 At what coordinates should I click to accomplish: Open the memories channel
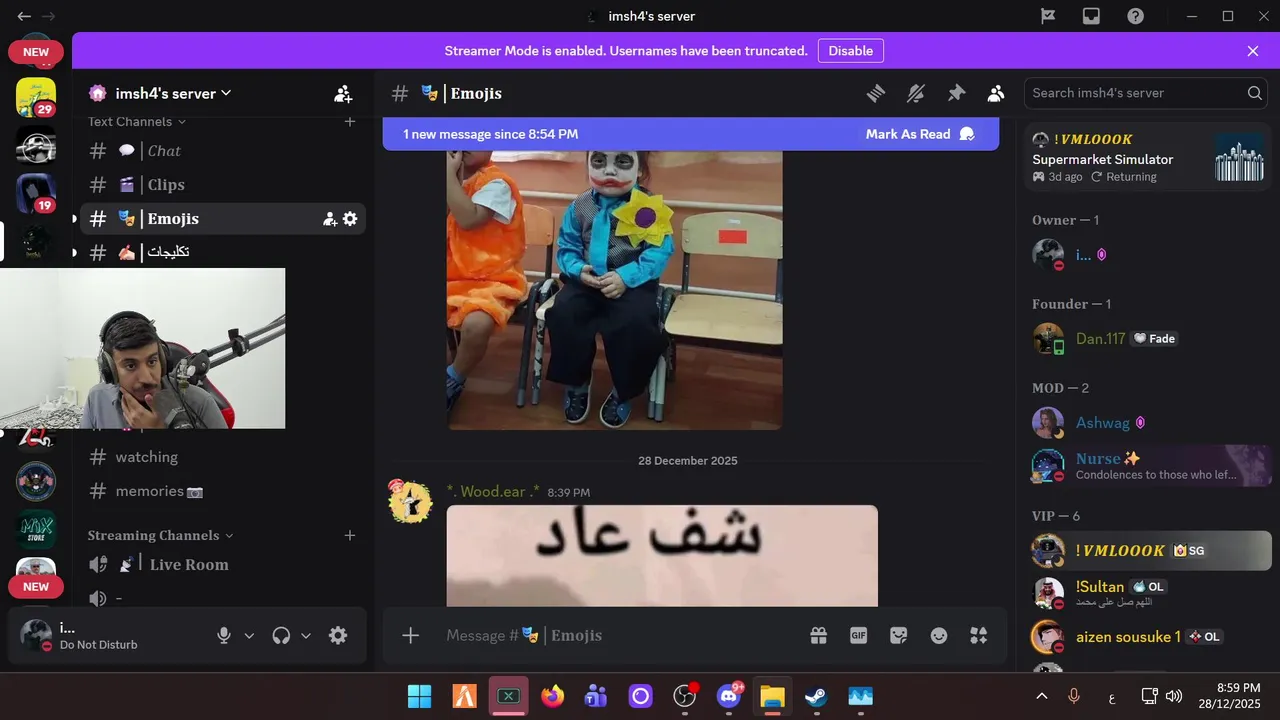223,491
